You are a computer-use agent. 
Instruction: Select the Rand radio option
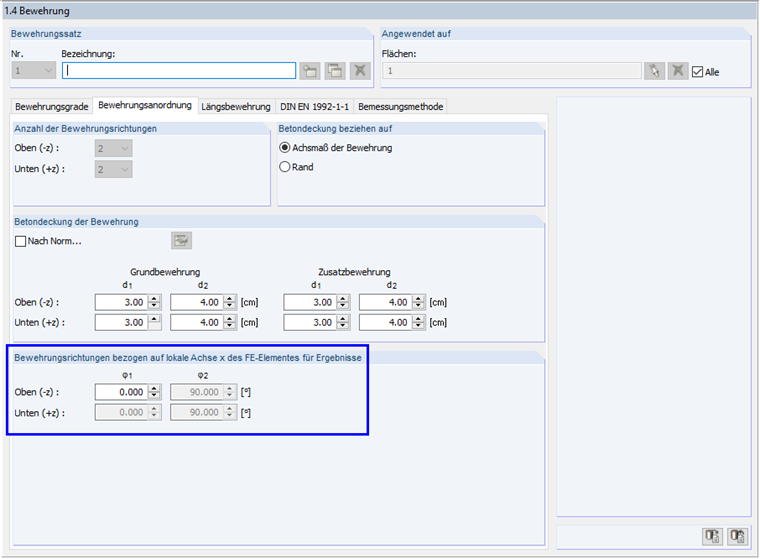(285, 167)
